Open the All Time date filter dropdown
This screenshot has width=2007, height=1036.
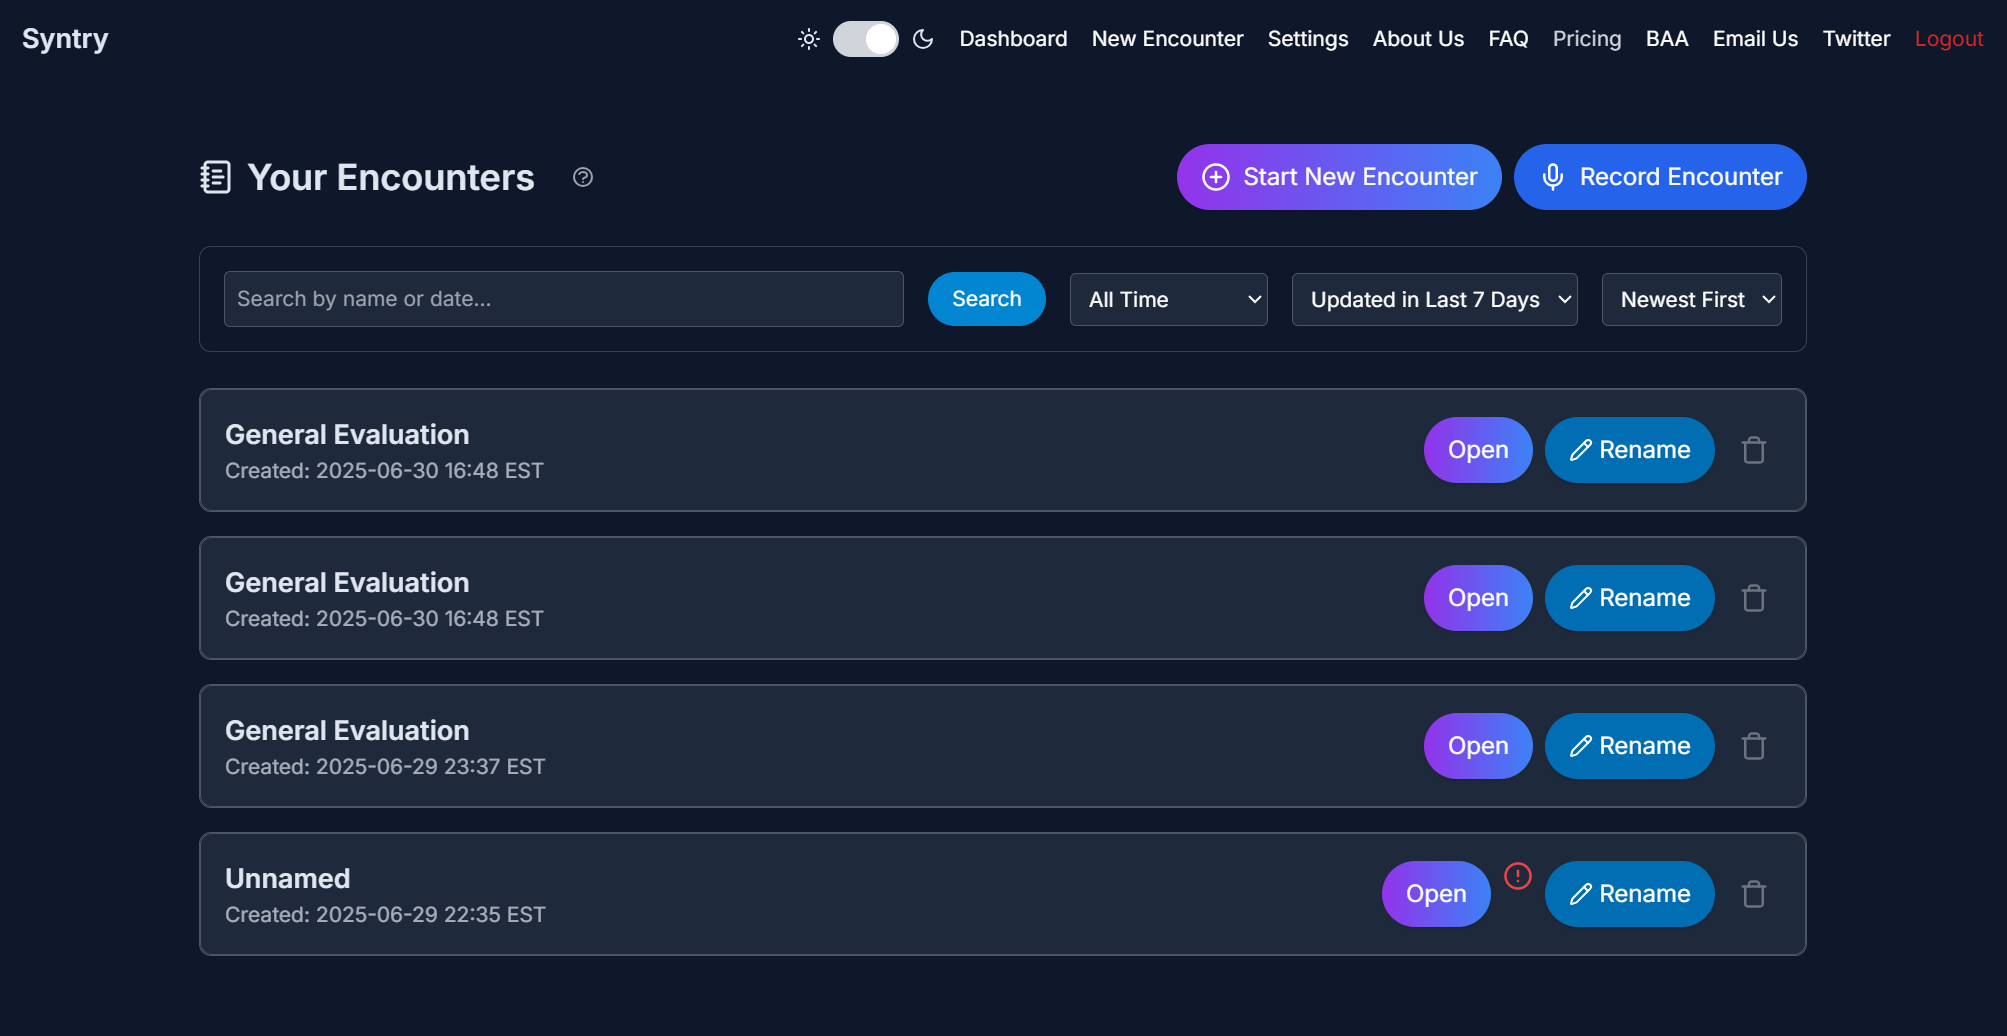coord(1169,300)
